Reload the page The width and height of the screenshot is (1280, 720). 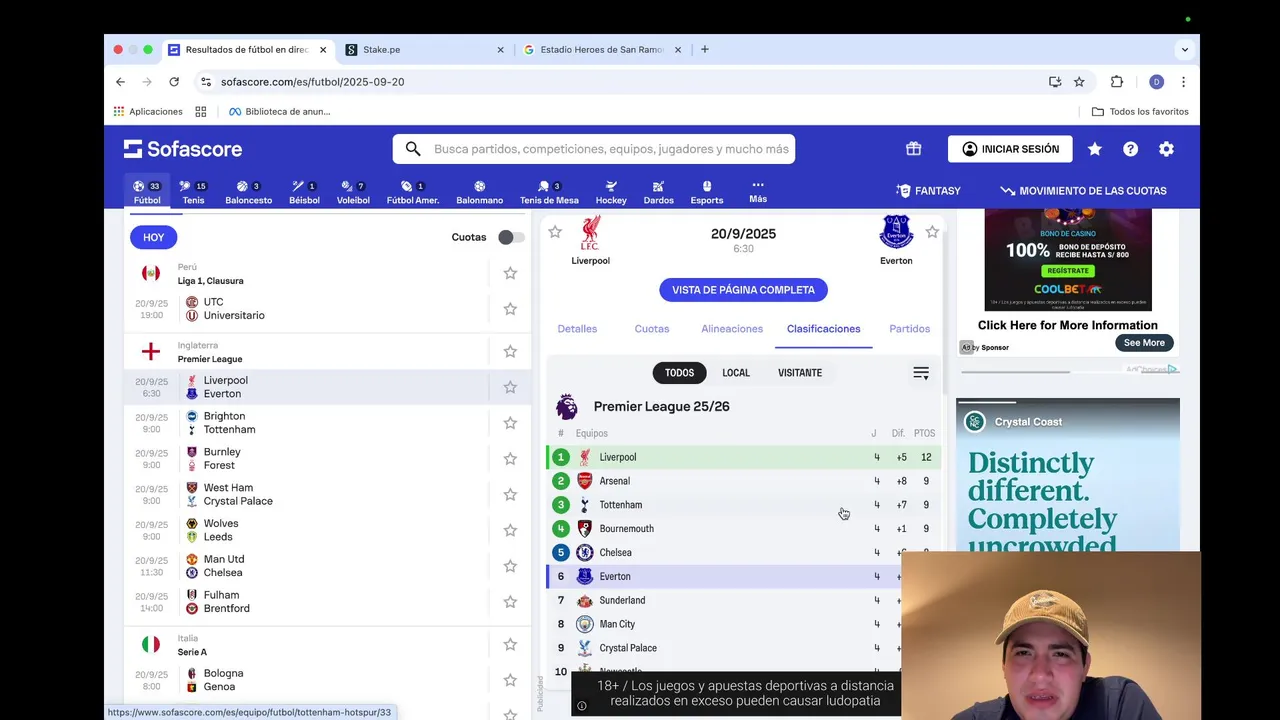(174, 82)
